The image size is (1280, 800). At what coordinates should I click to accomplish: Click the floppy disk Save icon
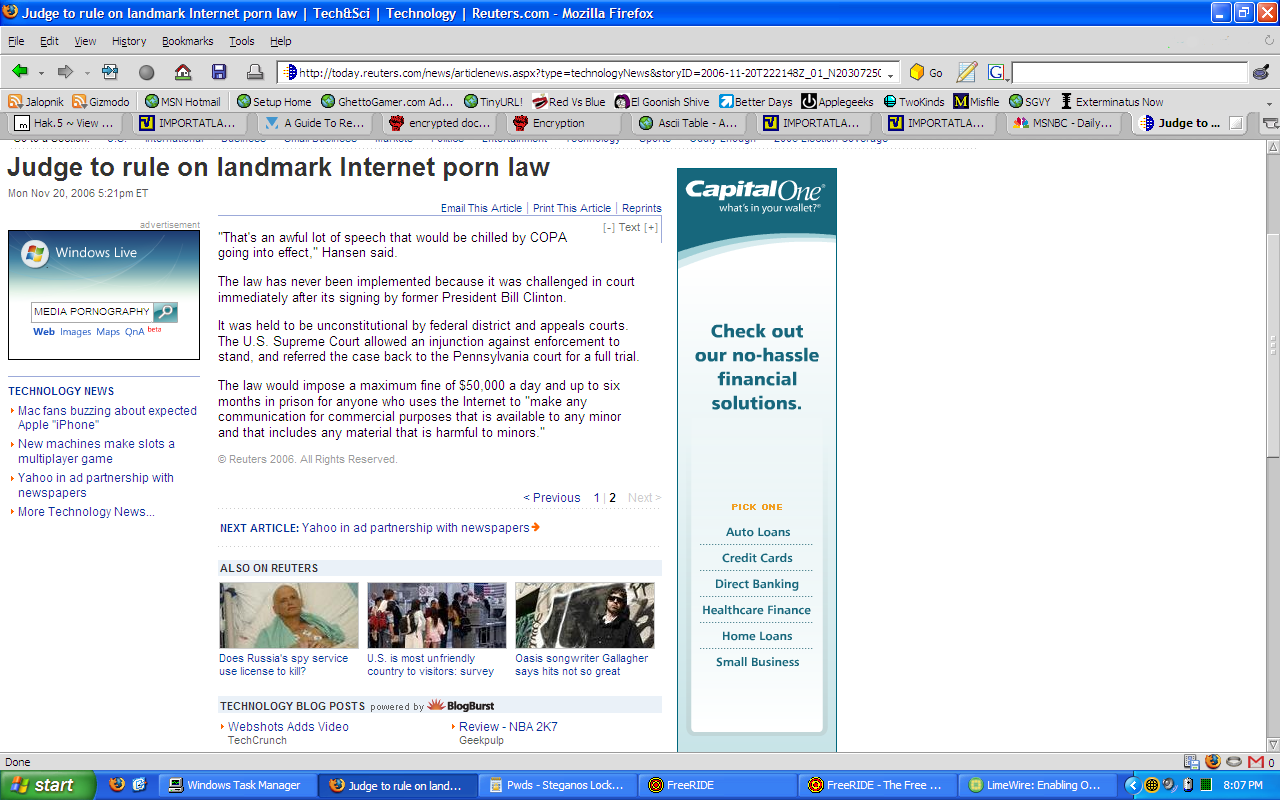(x=219, y=72)
